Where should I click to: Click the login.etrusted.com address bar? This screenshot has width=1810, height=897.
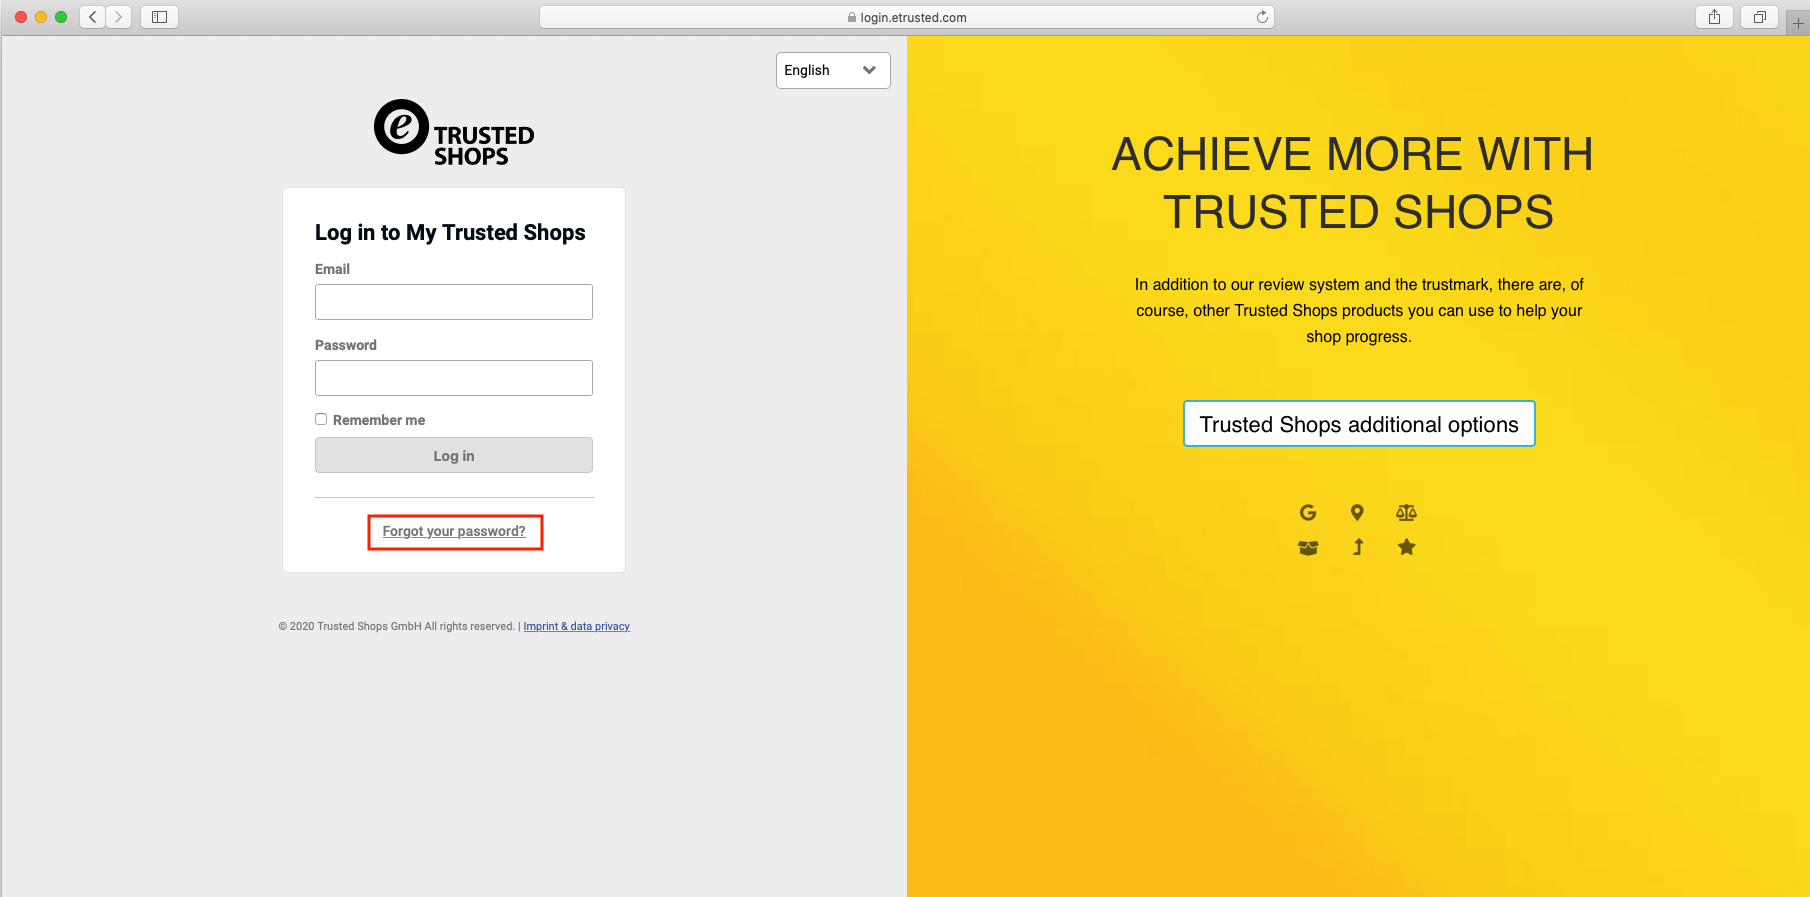tap(907, 17)
